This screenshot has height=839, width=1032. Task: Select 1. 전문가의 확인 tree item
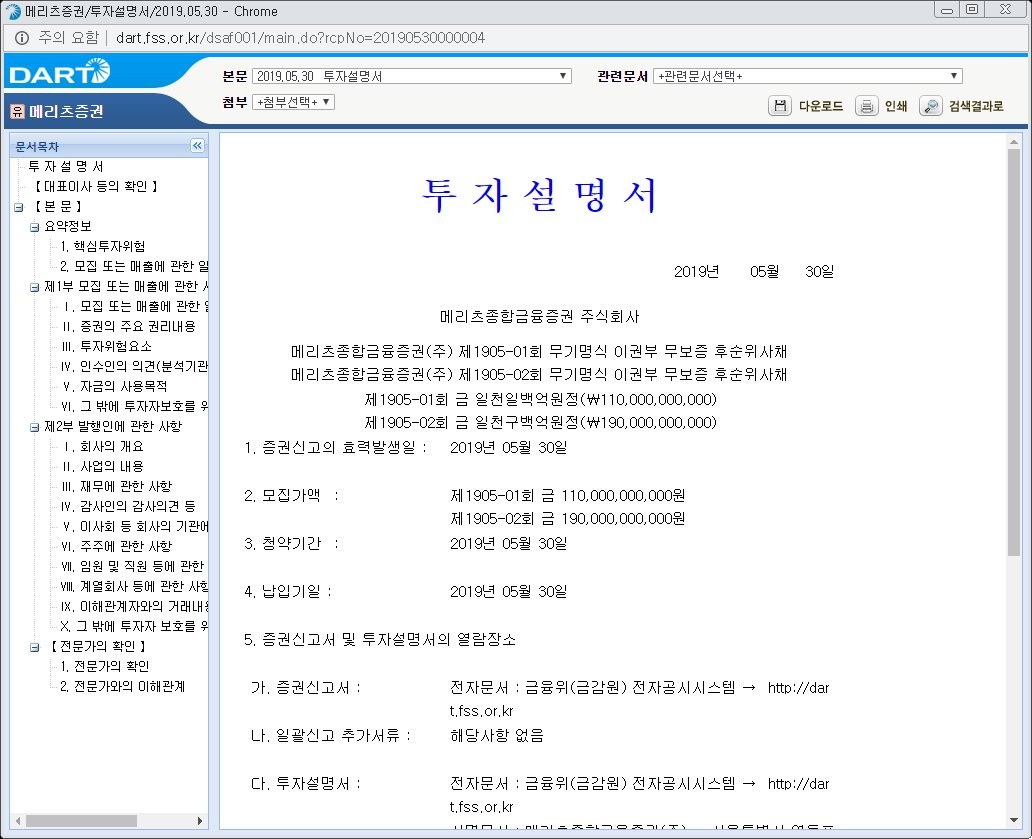click(105, 666)
